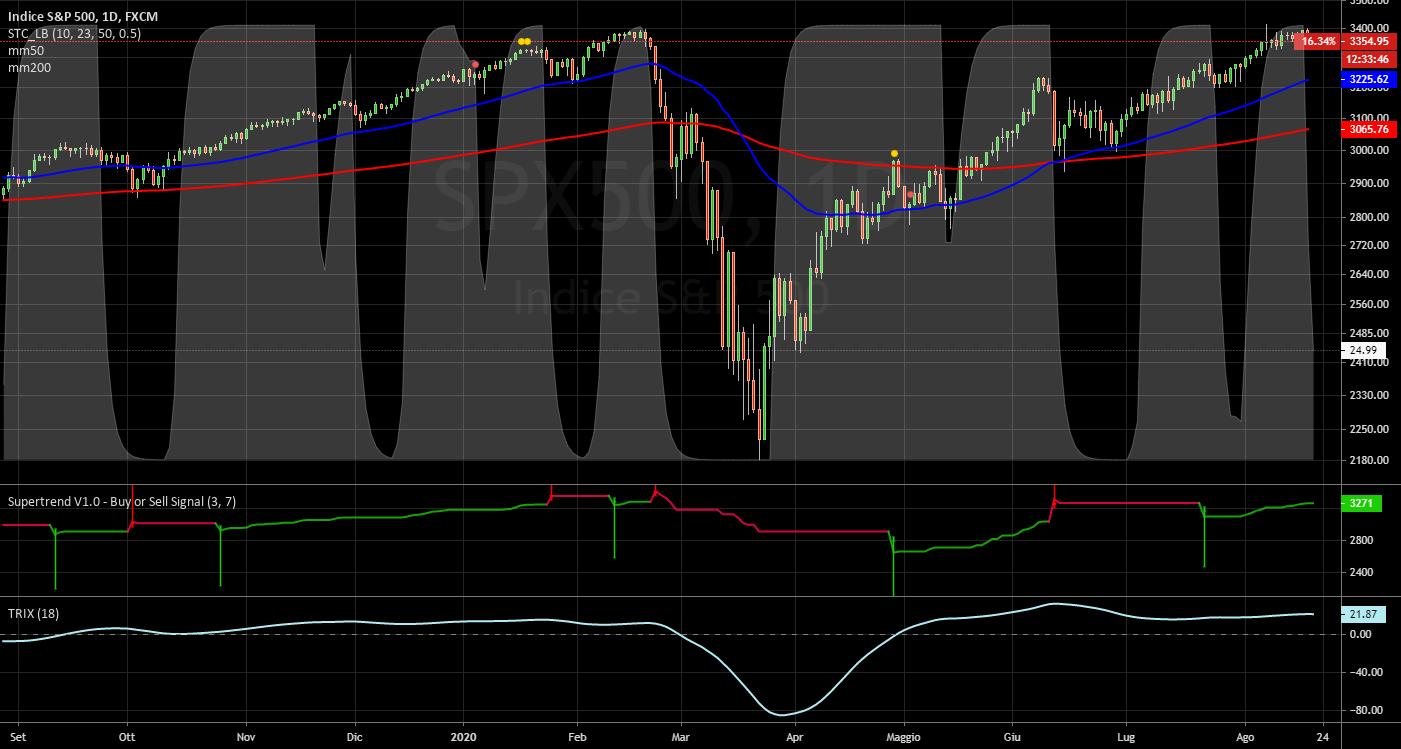Click the 2640.00 price scale level
Viewport: 1401px width, 749px height.
click(1369, 274)
